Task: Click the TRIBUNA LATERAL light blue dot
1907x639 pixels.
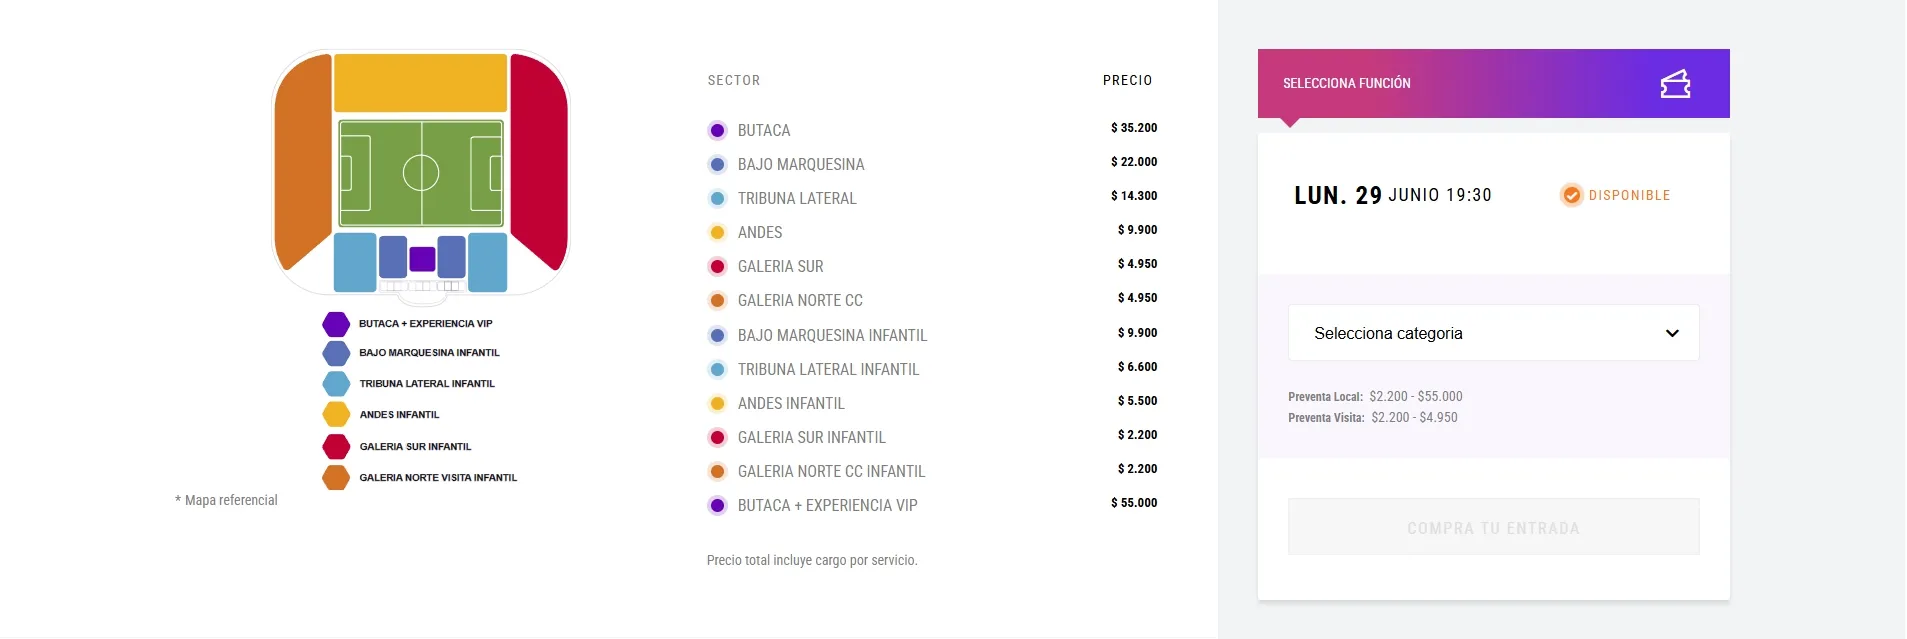Action: coord(717,198)
